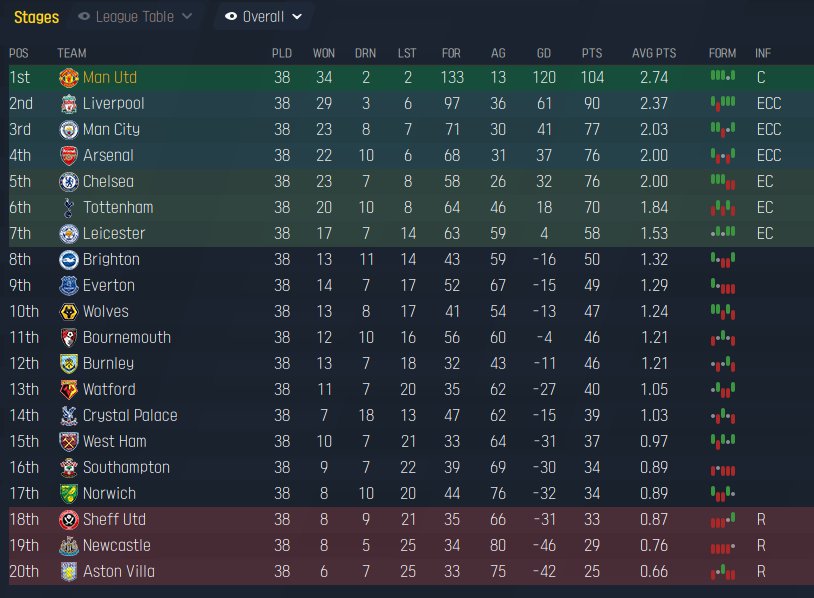
Task: Expand the Overall dropdown chevron
Action: click(x=297, y=17)
